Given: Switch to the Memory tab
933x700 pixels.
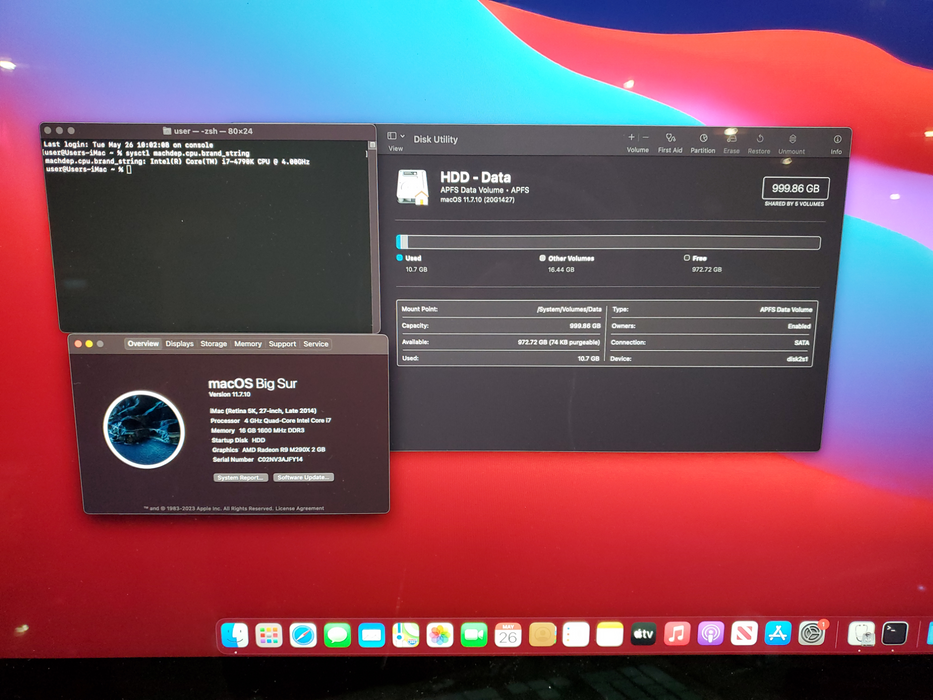Looking at the screenshot, I should click(248, 343).
